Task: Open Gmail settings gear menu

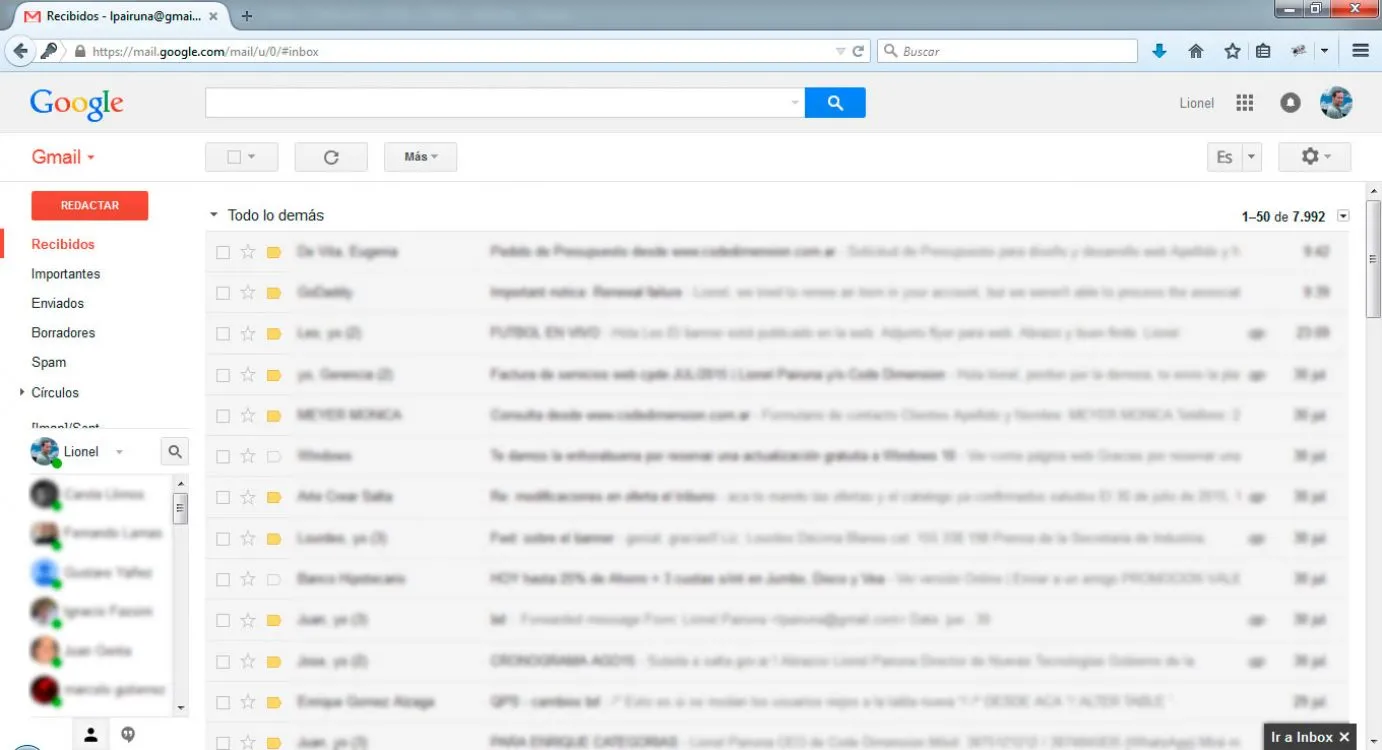Action: click(1314, 157)
